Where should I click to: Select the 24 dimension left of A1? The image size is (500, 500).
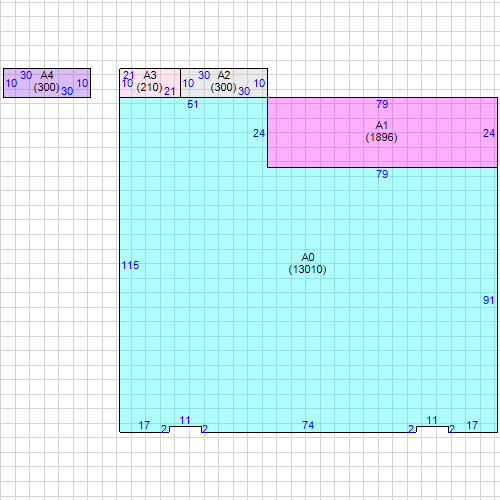pos(259,133)
